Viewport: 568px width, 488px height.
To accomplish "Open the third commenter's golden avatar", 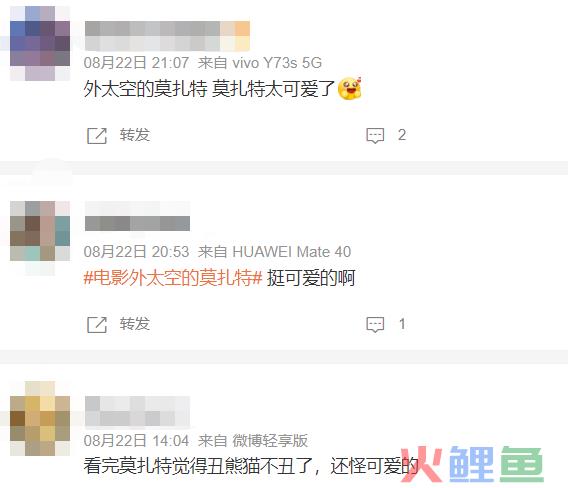I will click(x=40, y=418).
